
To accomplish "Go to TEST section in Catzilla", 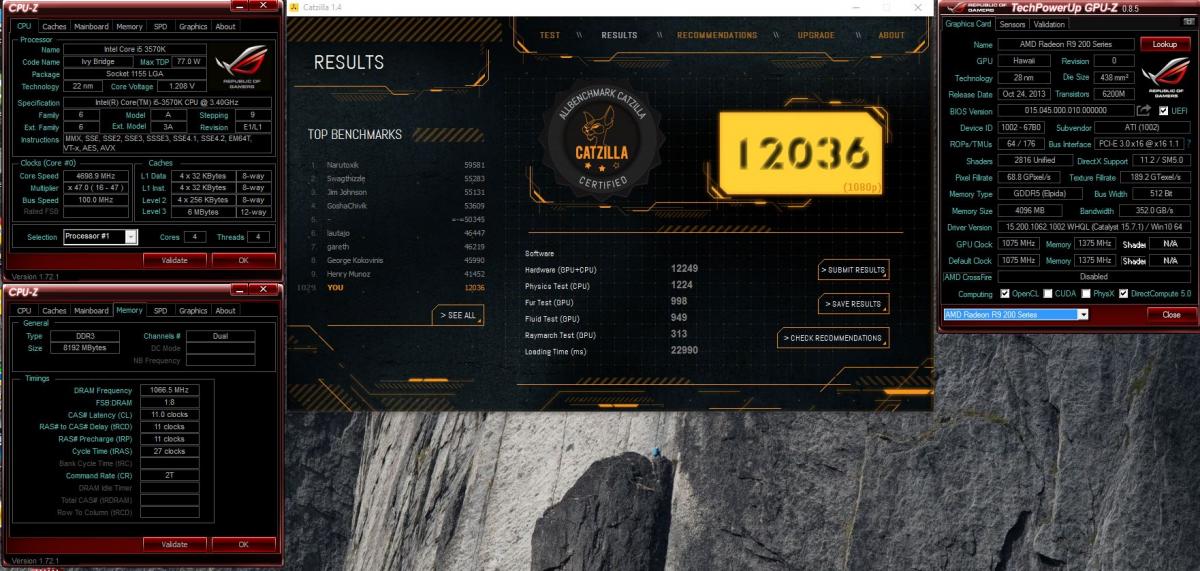I will click(550, 35).
